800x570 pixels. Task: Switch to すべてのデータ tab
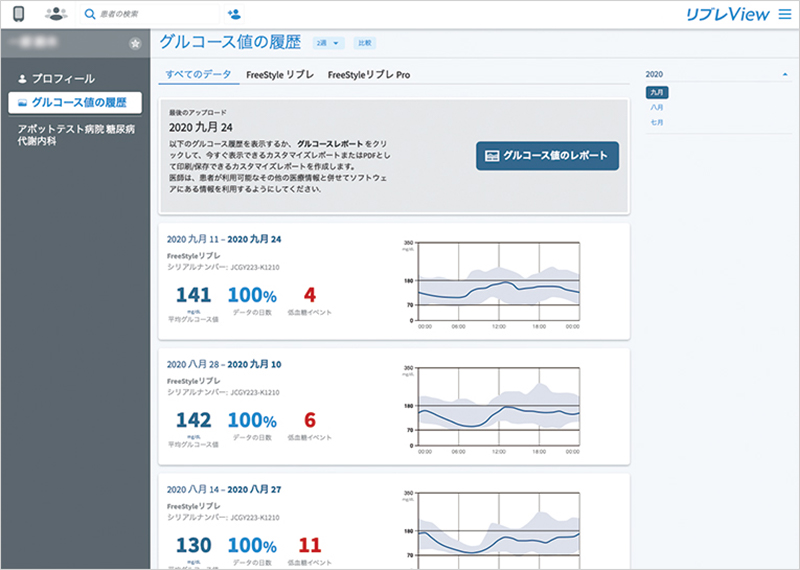[x=198, y=75]
